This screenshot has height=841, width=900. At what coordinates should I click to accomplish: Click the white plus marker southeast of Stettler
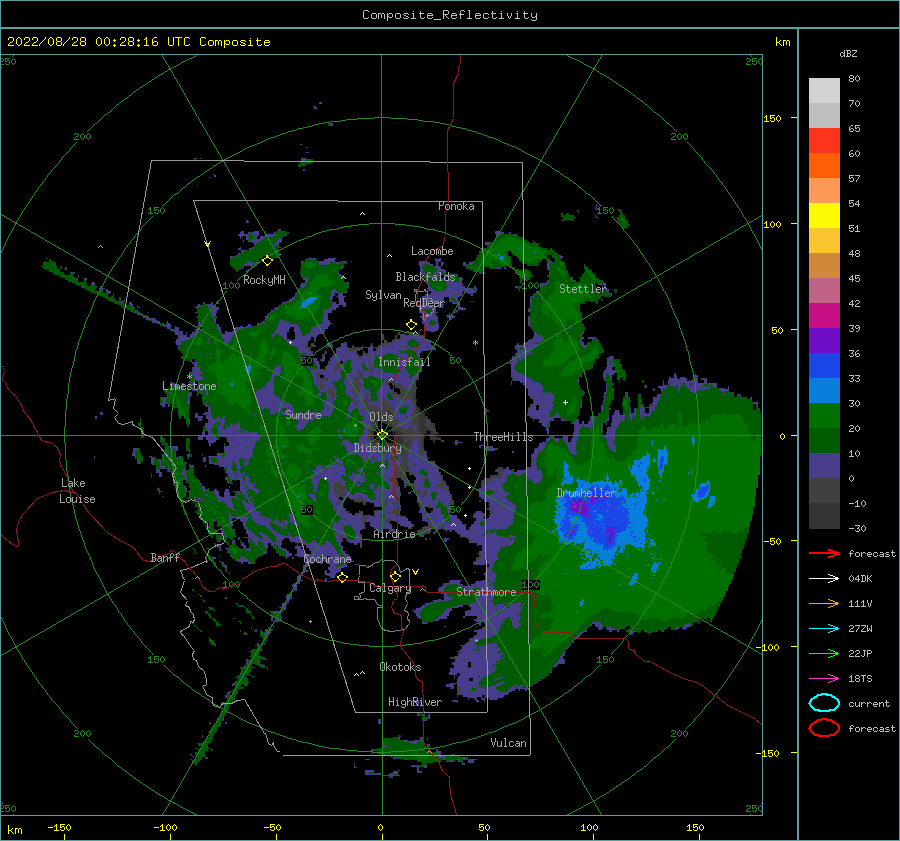pos(565,402)
